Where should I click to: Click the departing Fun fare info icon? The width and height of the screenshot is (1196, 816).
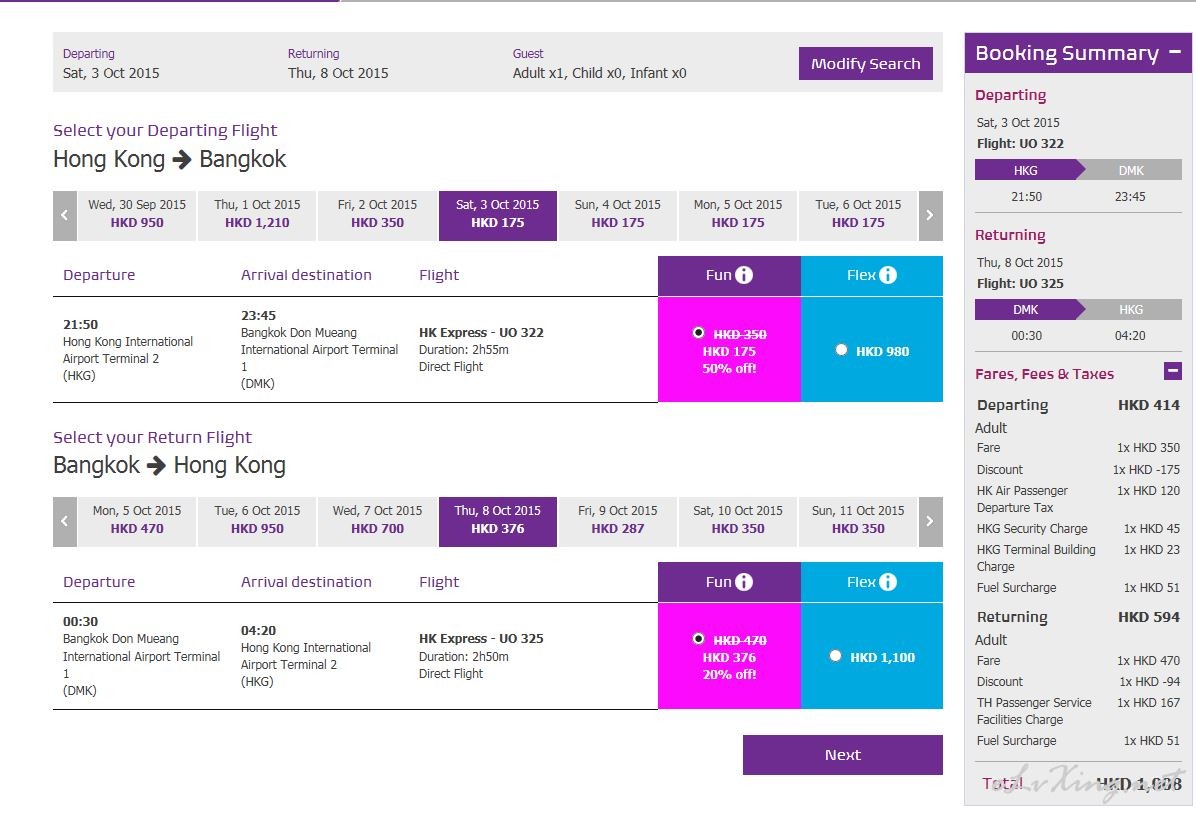coord(744,275)
